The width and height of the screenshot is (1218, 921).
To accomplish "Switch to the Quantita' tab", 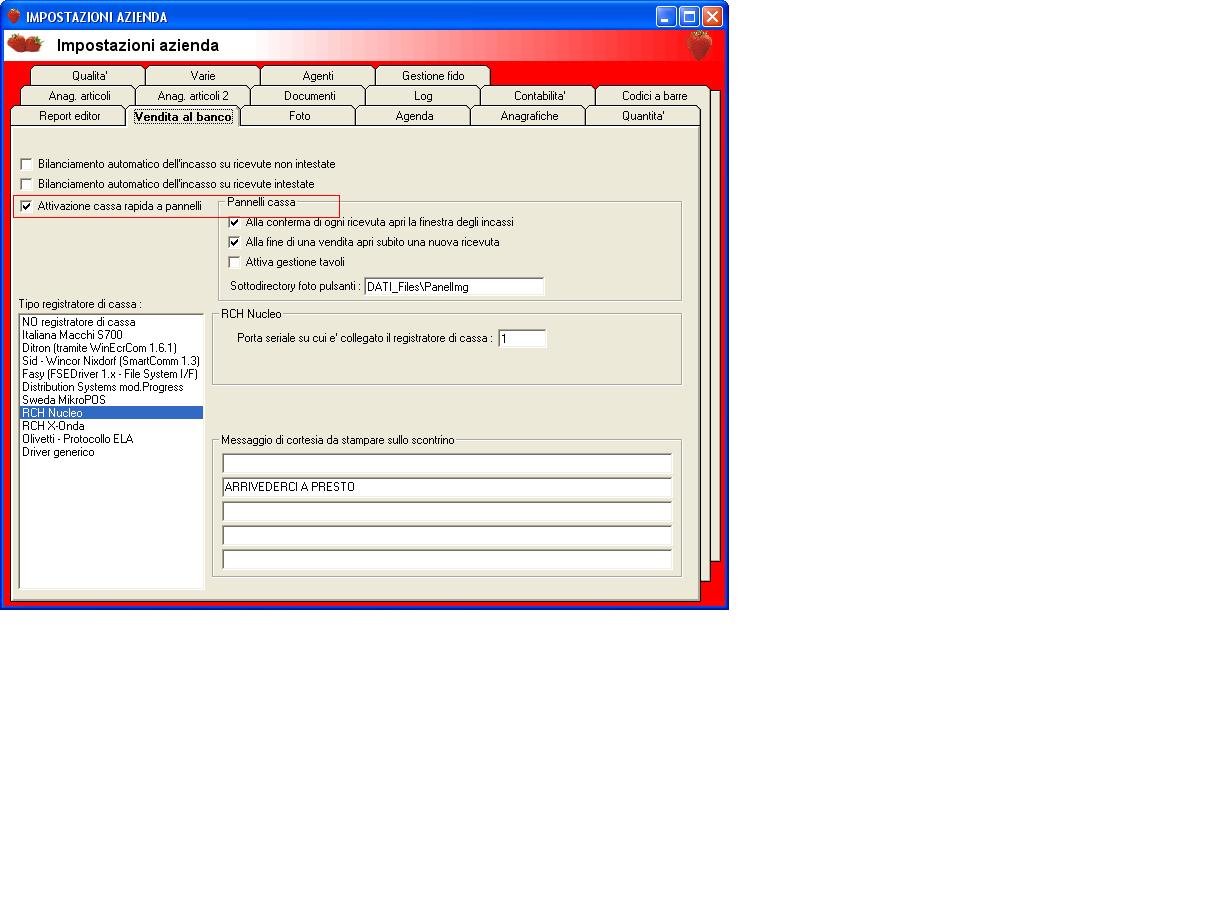I will (x=643, y=116).
